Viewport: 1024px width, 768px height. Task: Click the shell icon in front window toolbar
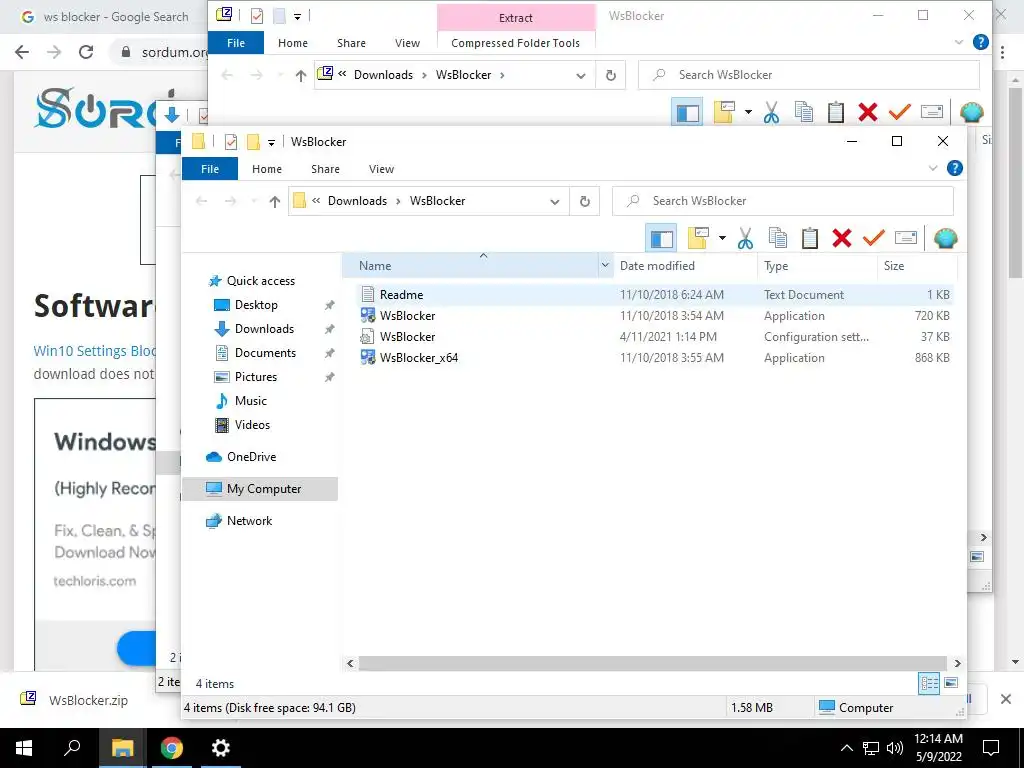pos(946,238)
